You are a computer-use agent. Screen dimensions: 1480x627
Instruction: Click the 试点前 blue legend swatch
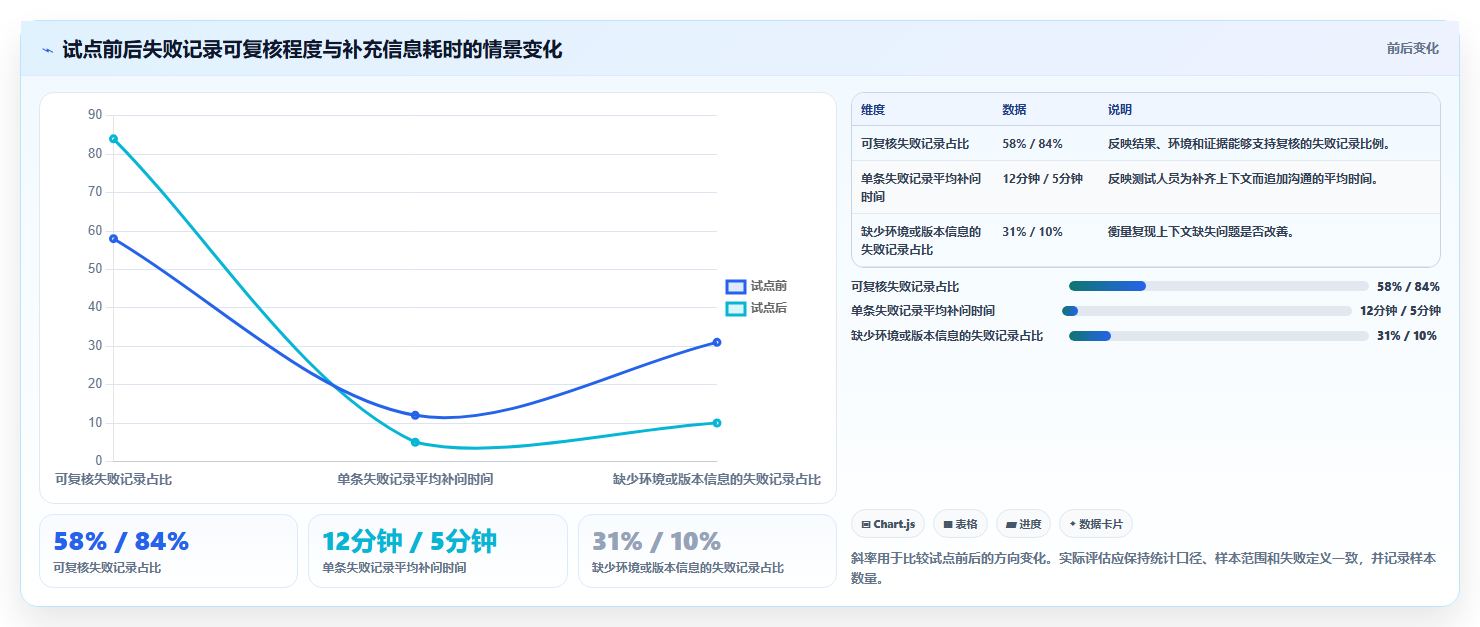coord(736,286)
